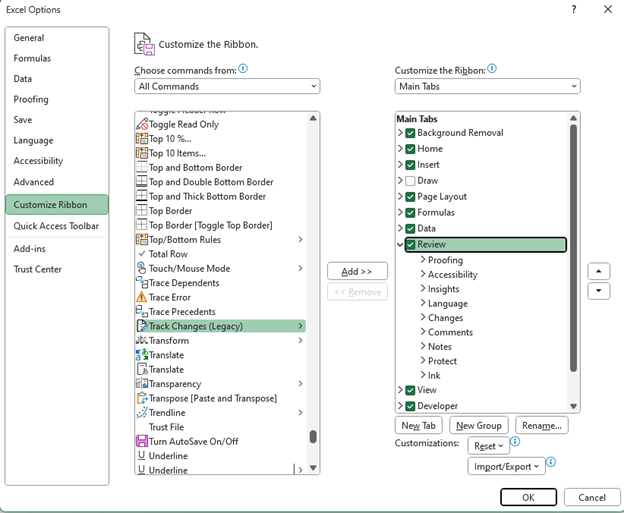Click the Transparency command icon

coord(142,384)
